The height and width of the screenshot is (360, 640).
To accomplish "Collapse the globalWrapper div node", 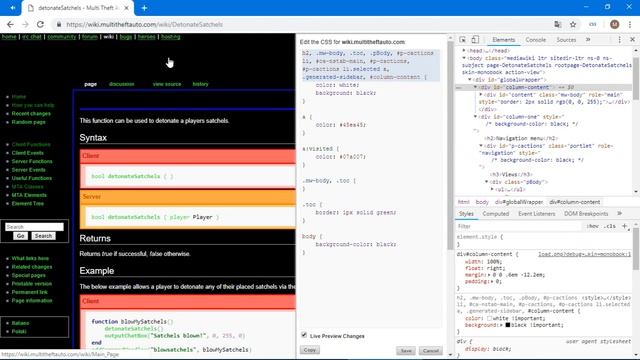I will coord(469,80).
